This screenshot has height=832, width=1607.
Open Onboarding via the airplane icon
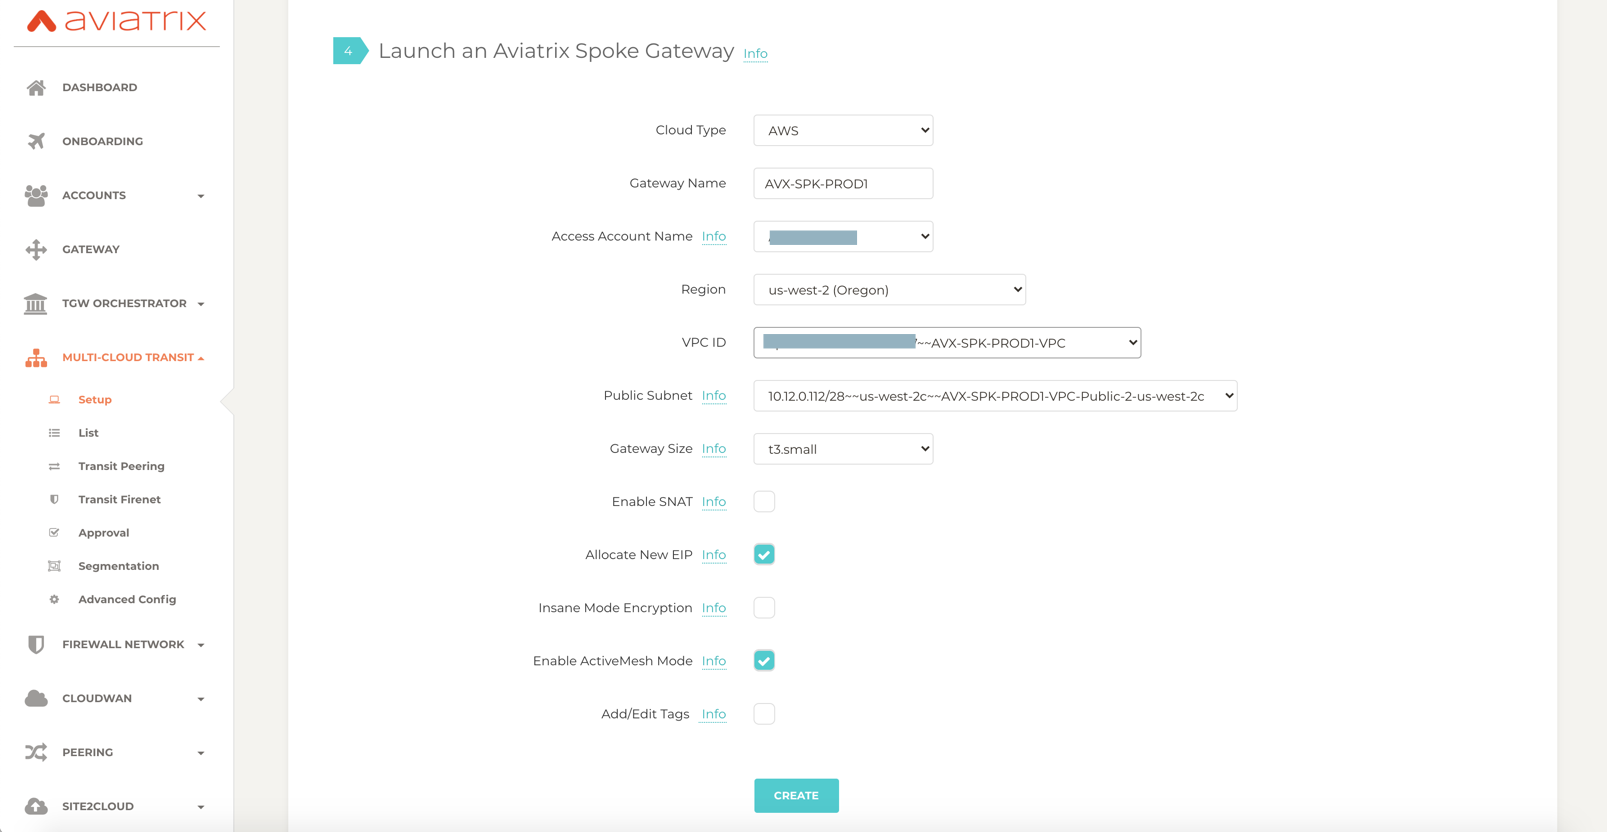pos(36,142)
